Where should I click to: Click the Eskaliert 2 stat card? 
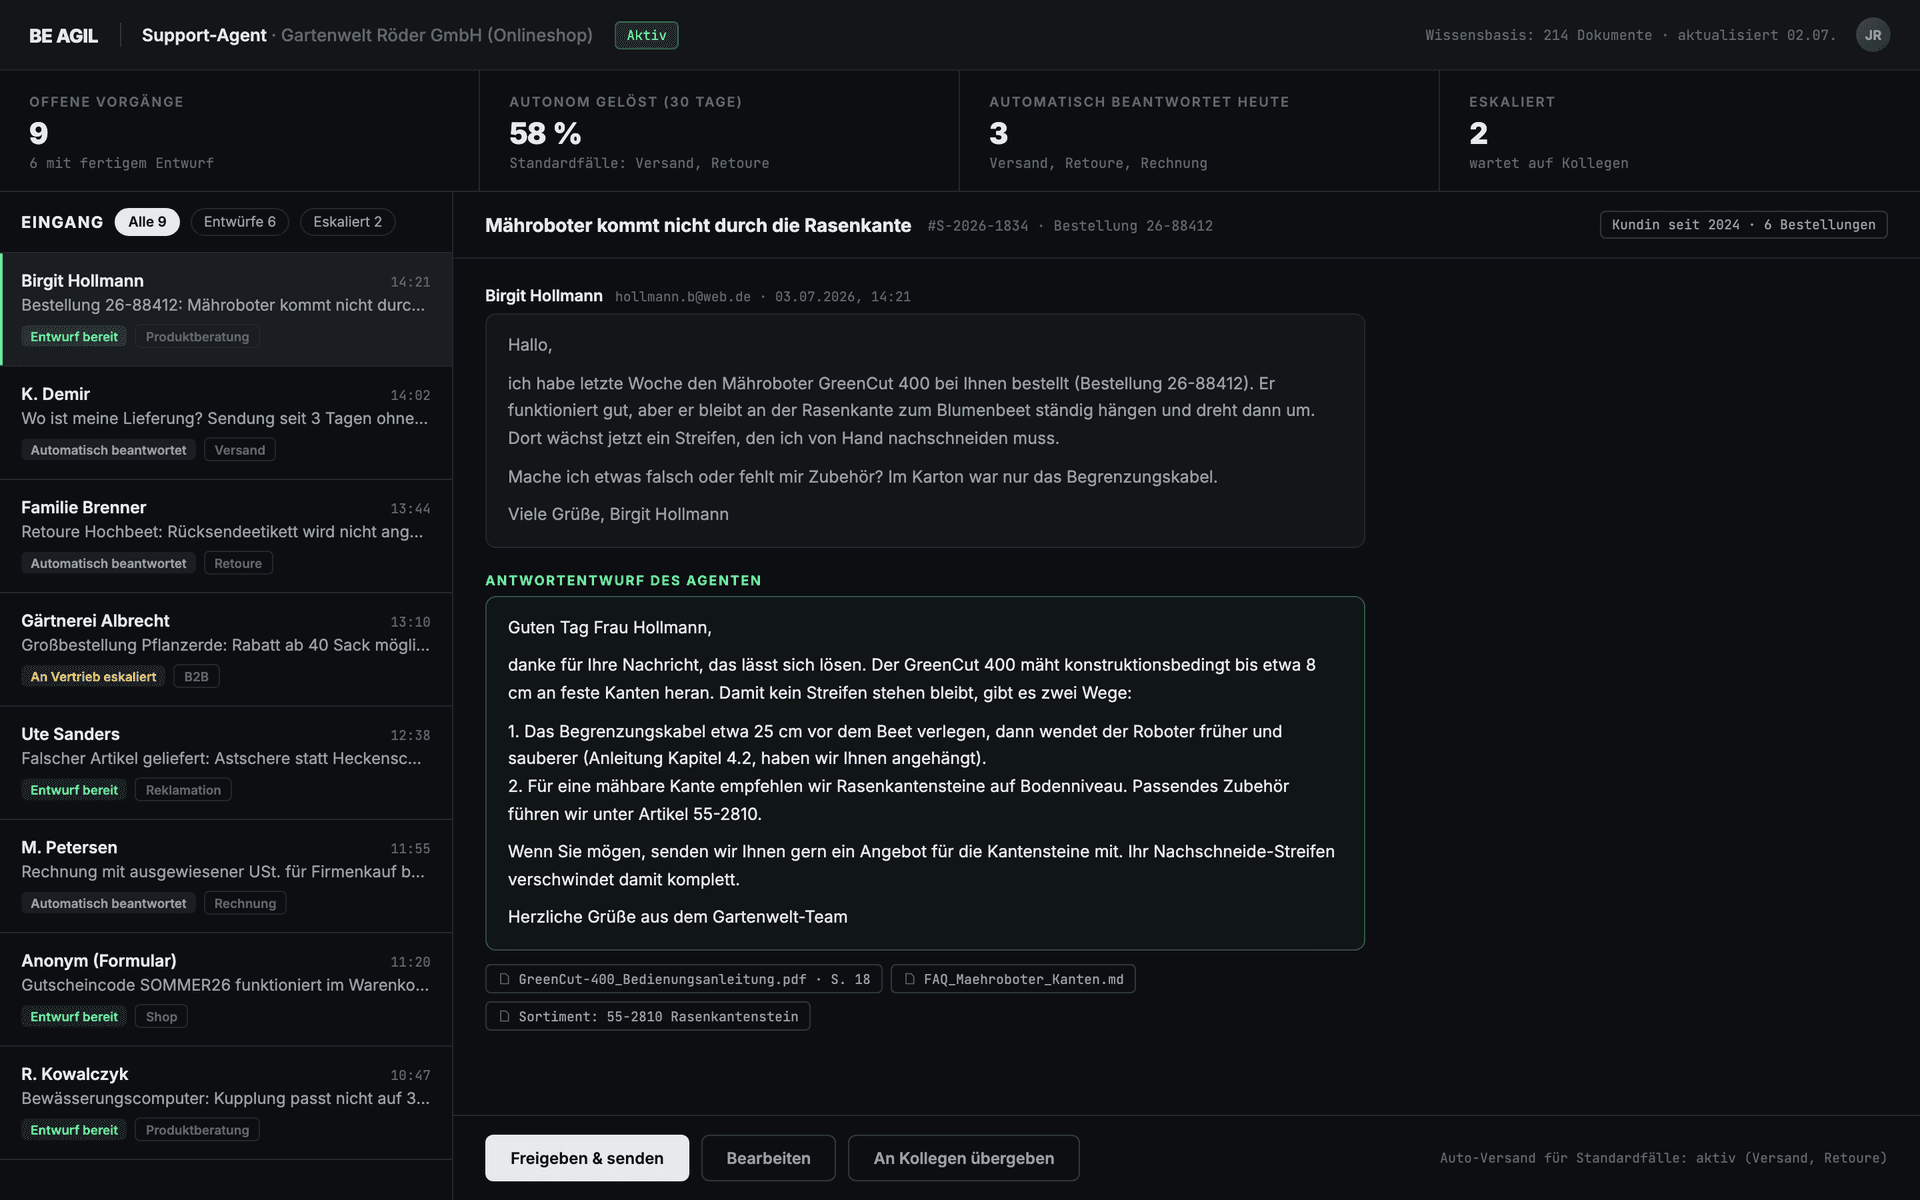point(1679,131)
